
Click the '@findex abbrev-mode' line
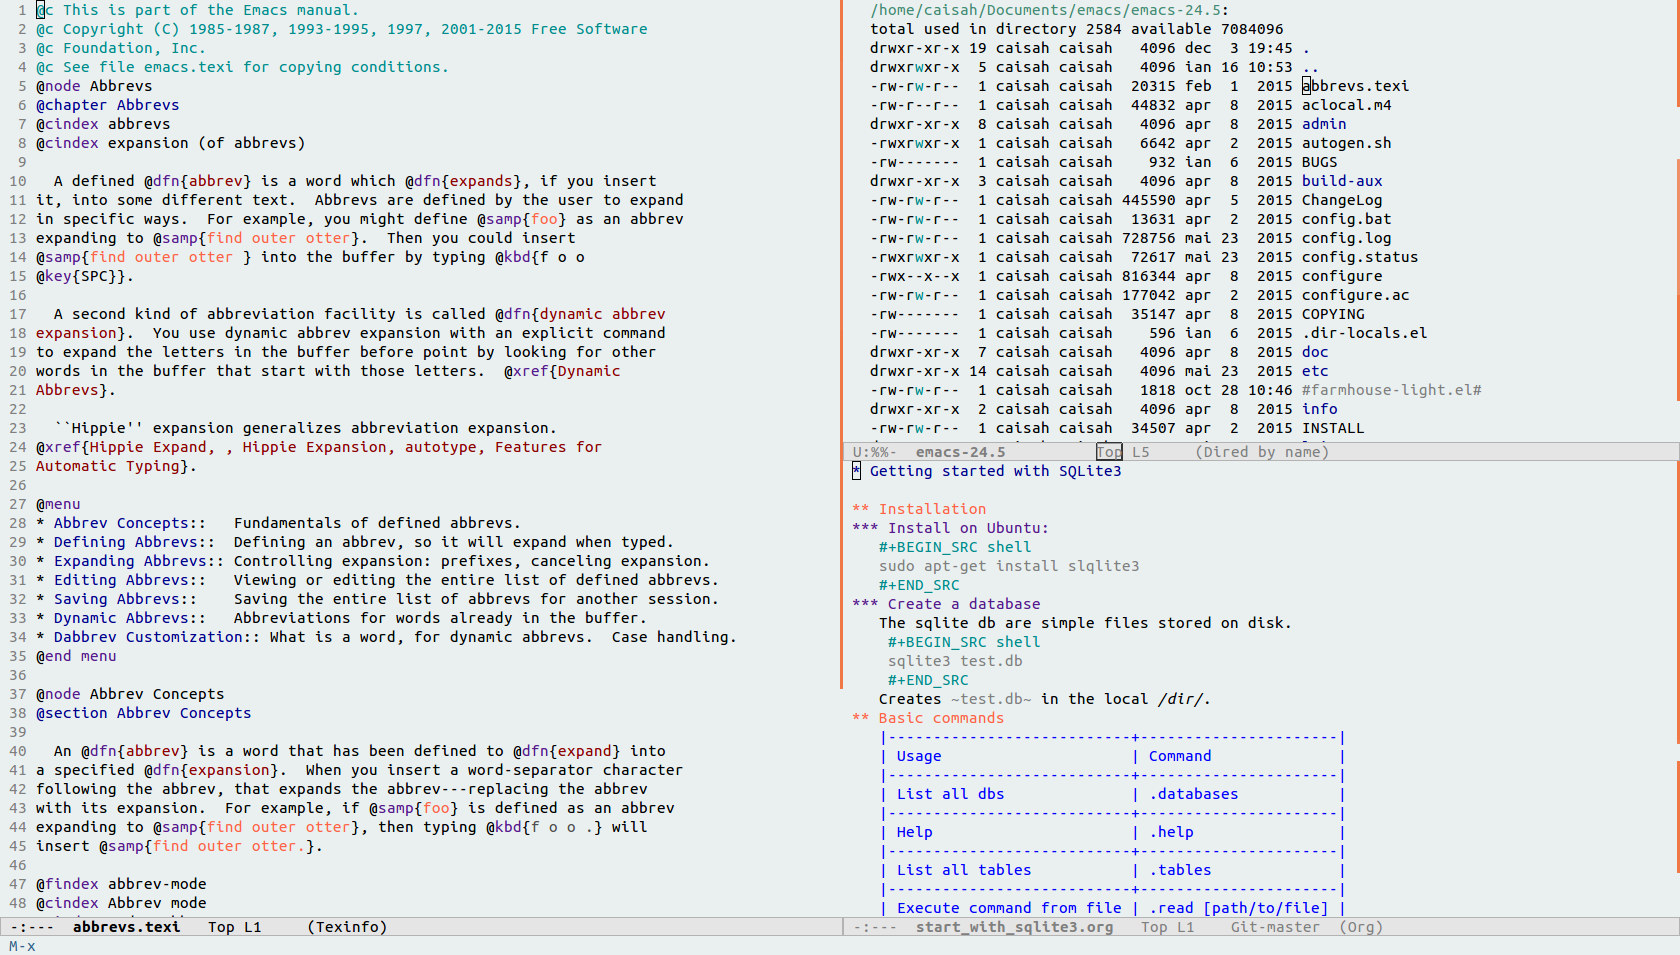tap(121, 884)
